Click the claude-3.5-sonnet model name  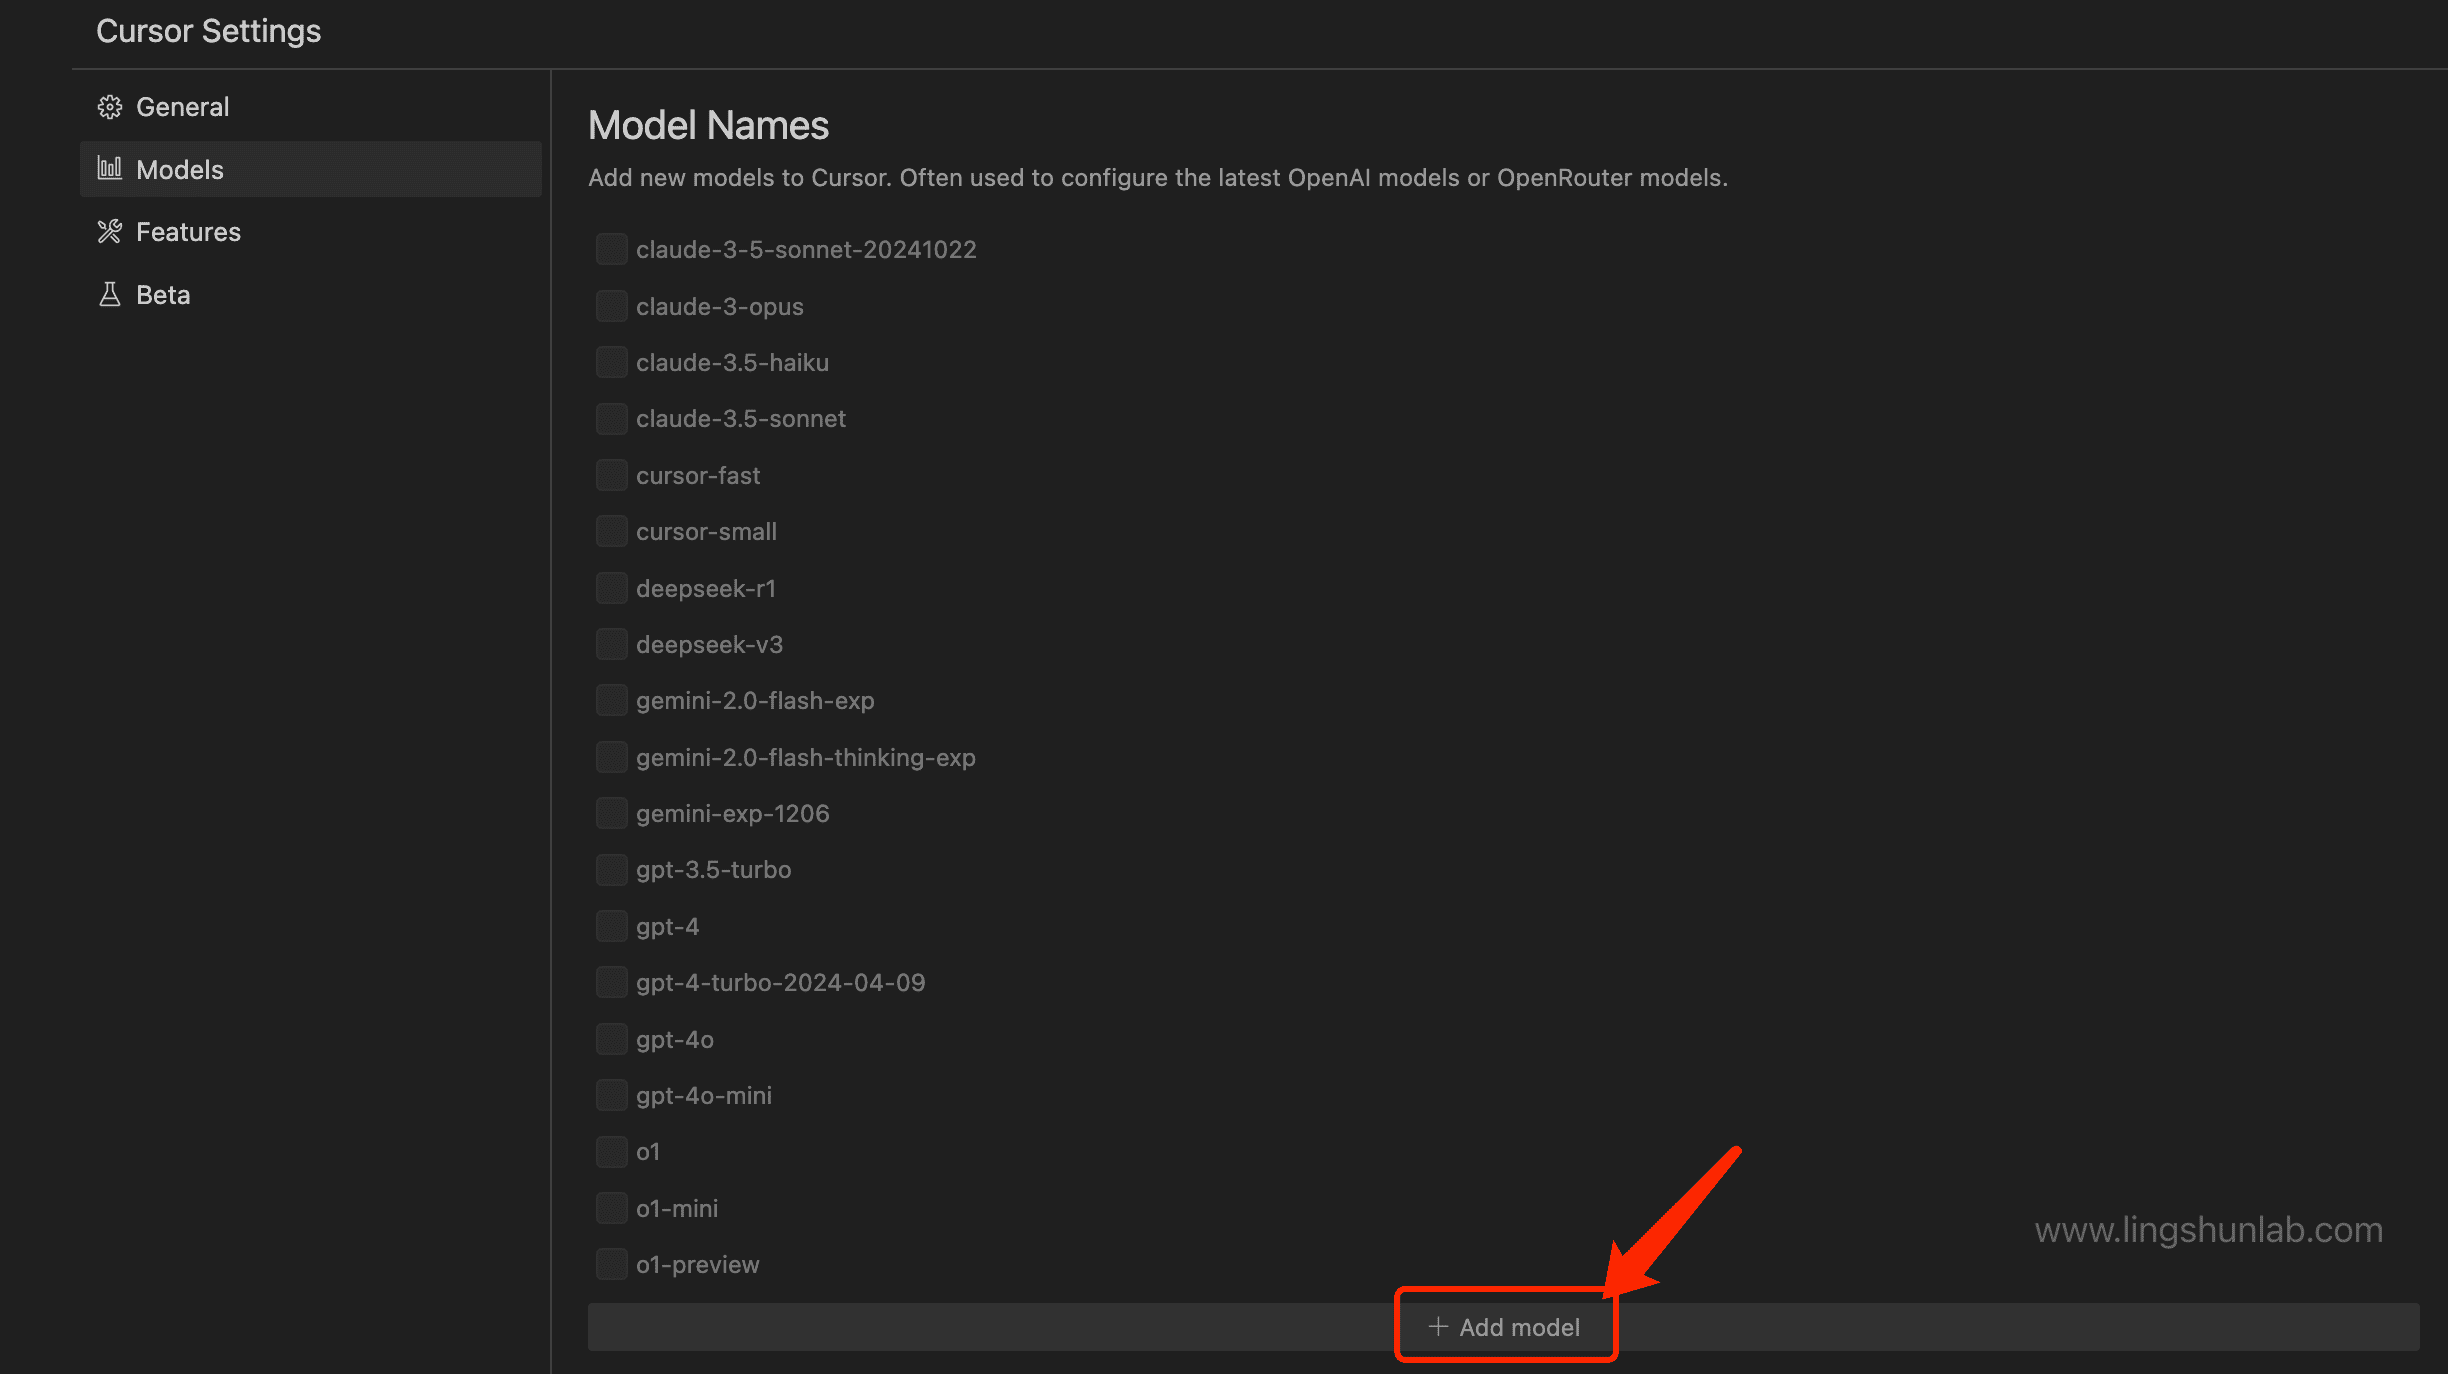click(x=741, y=418)
